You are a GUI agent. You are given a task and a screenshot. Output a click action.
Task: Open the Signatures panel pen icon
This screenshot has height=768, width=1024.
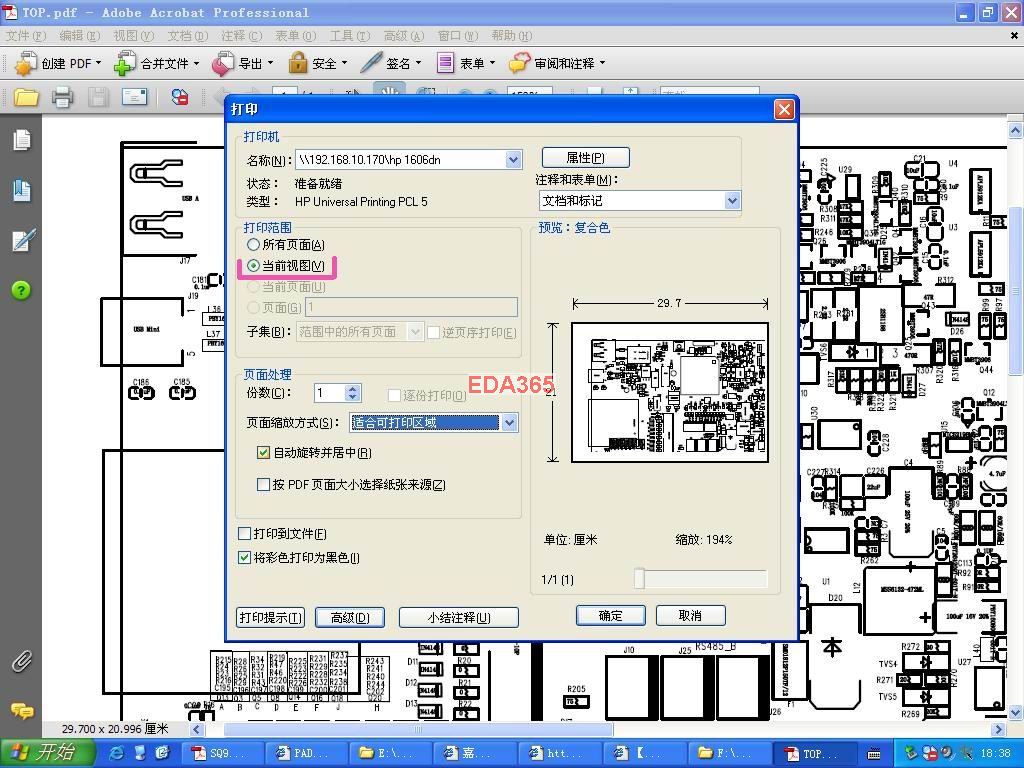click(23, 240)
